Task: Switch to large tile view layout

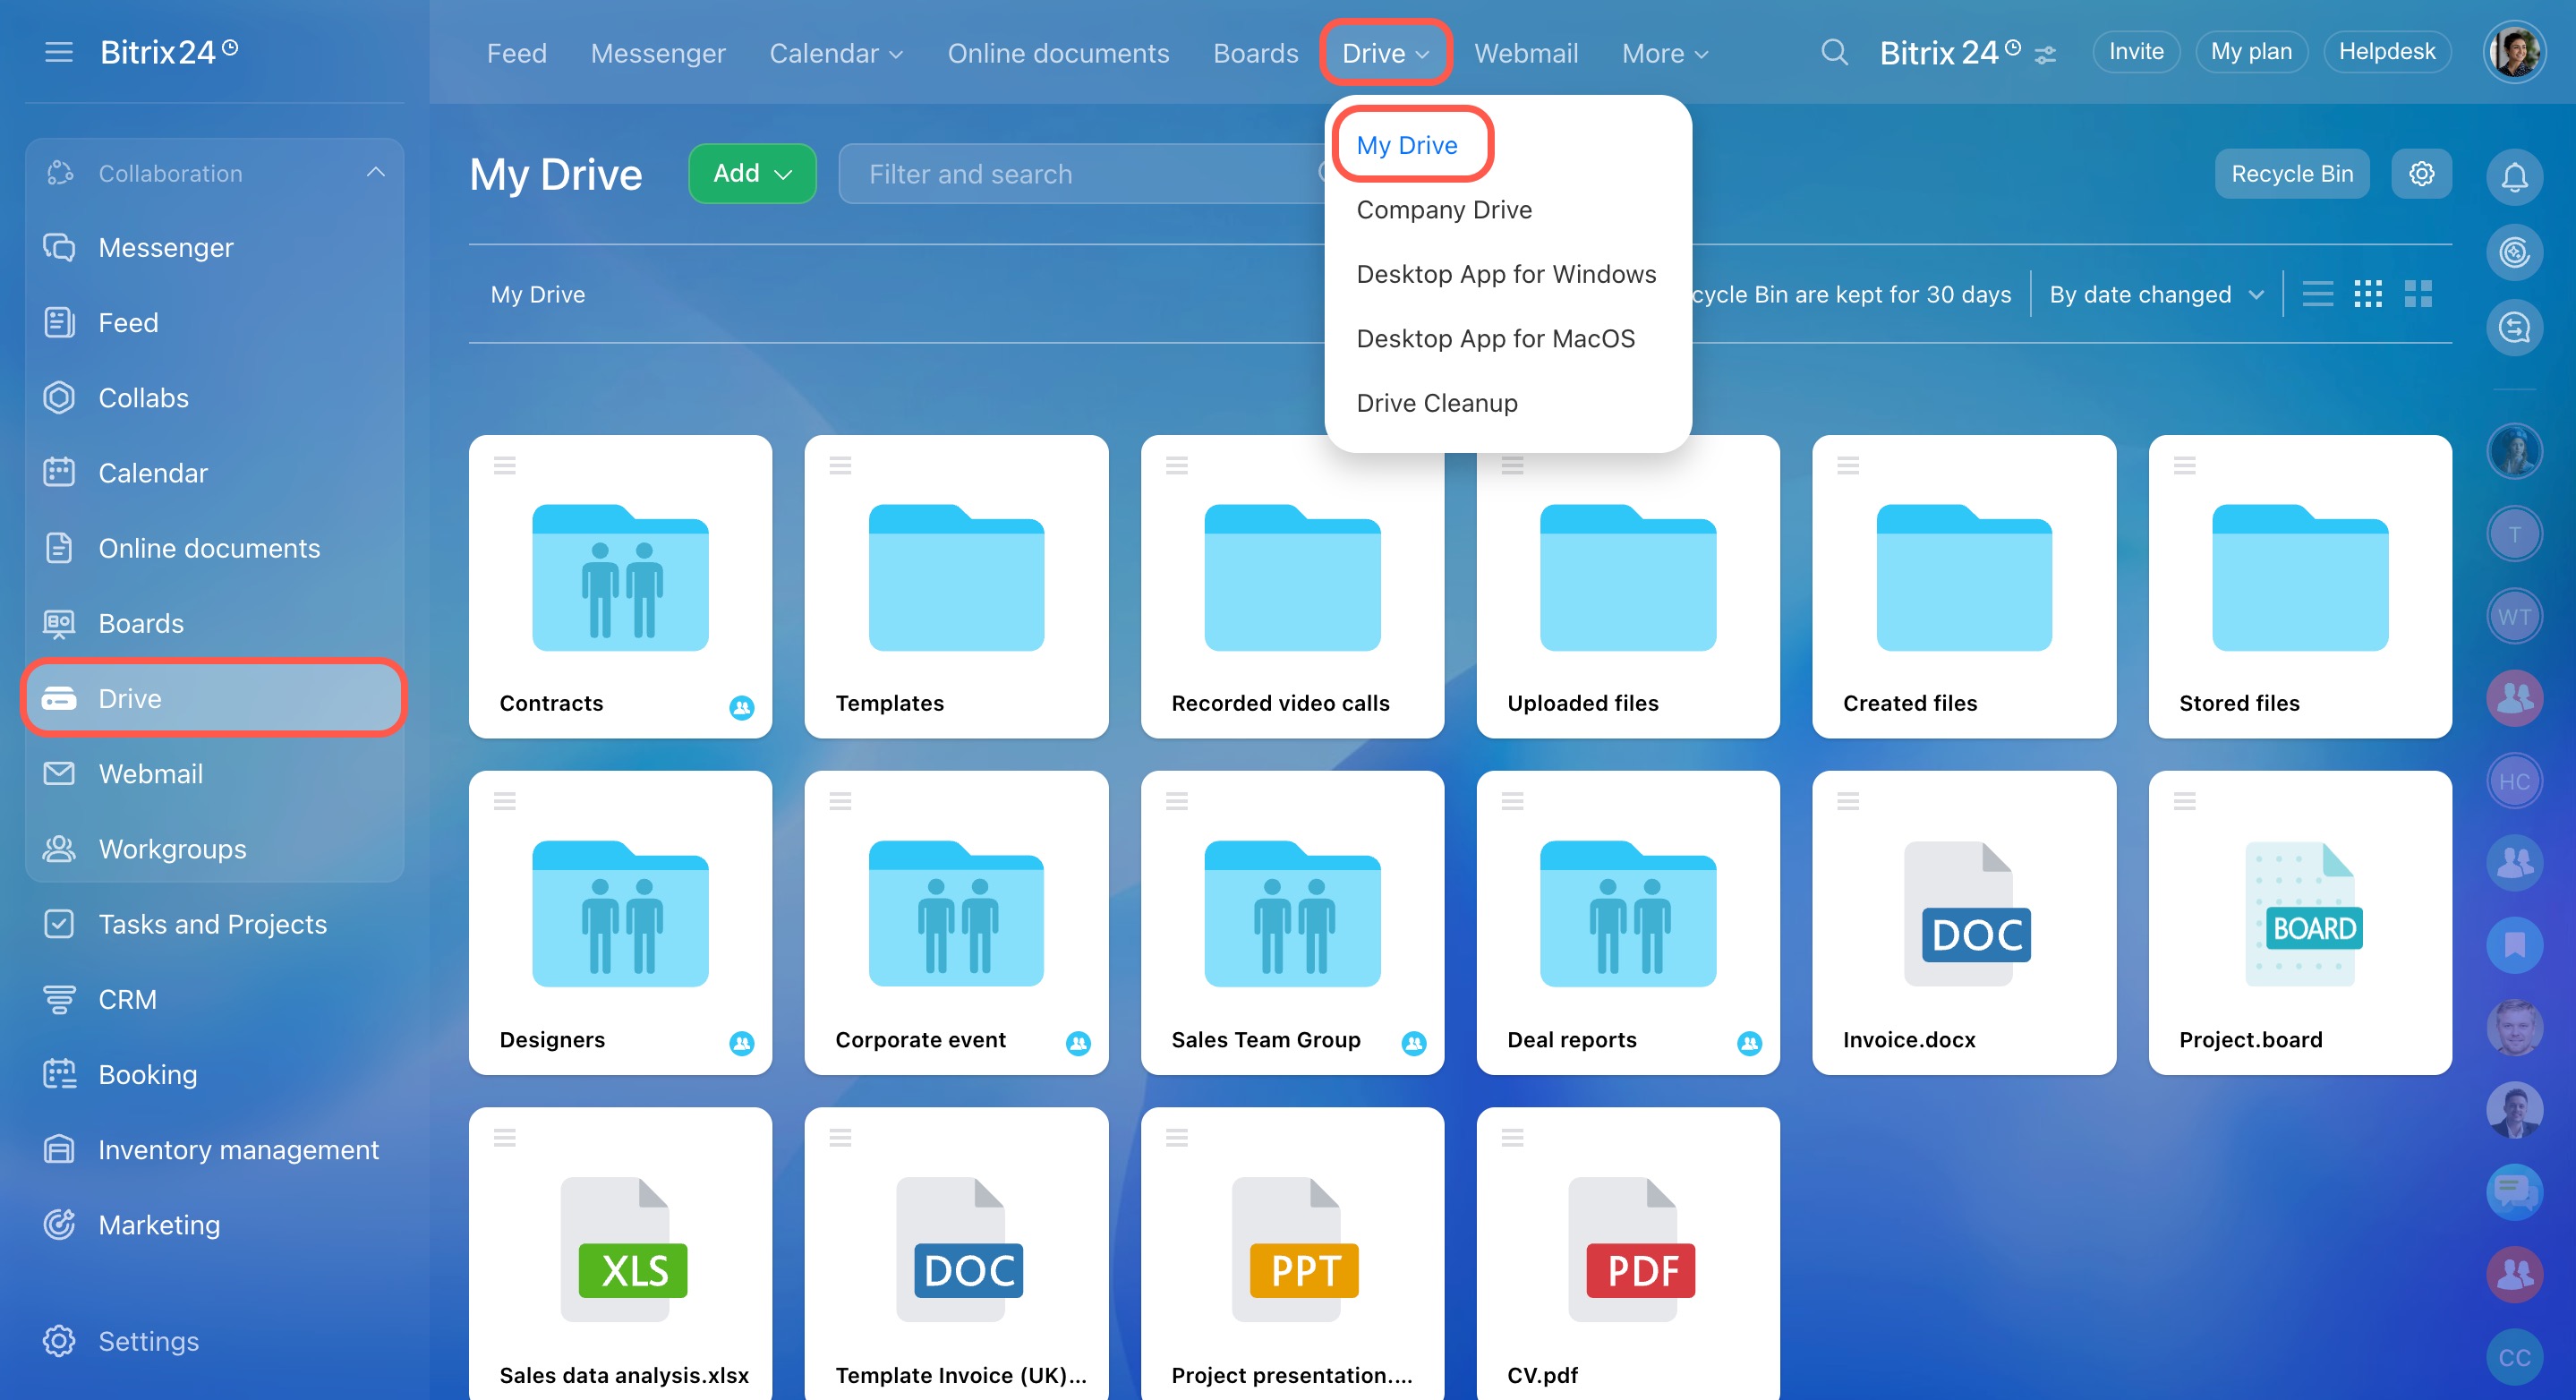Action: (2418, 294)
